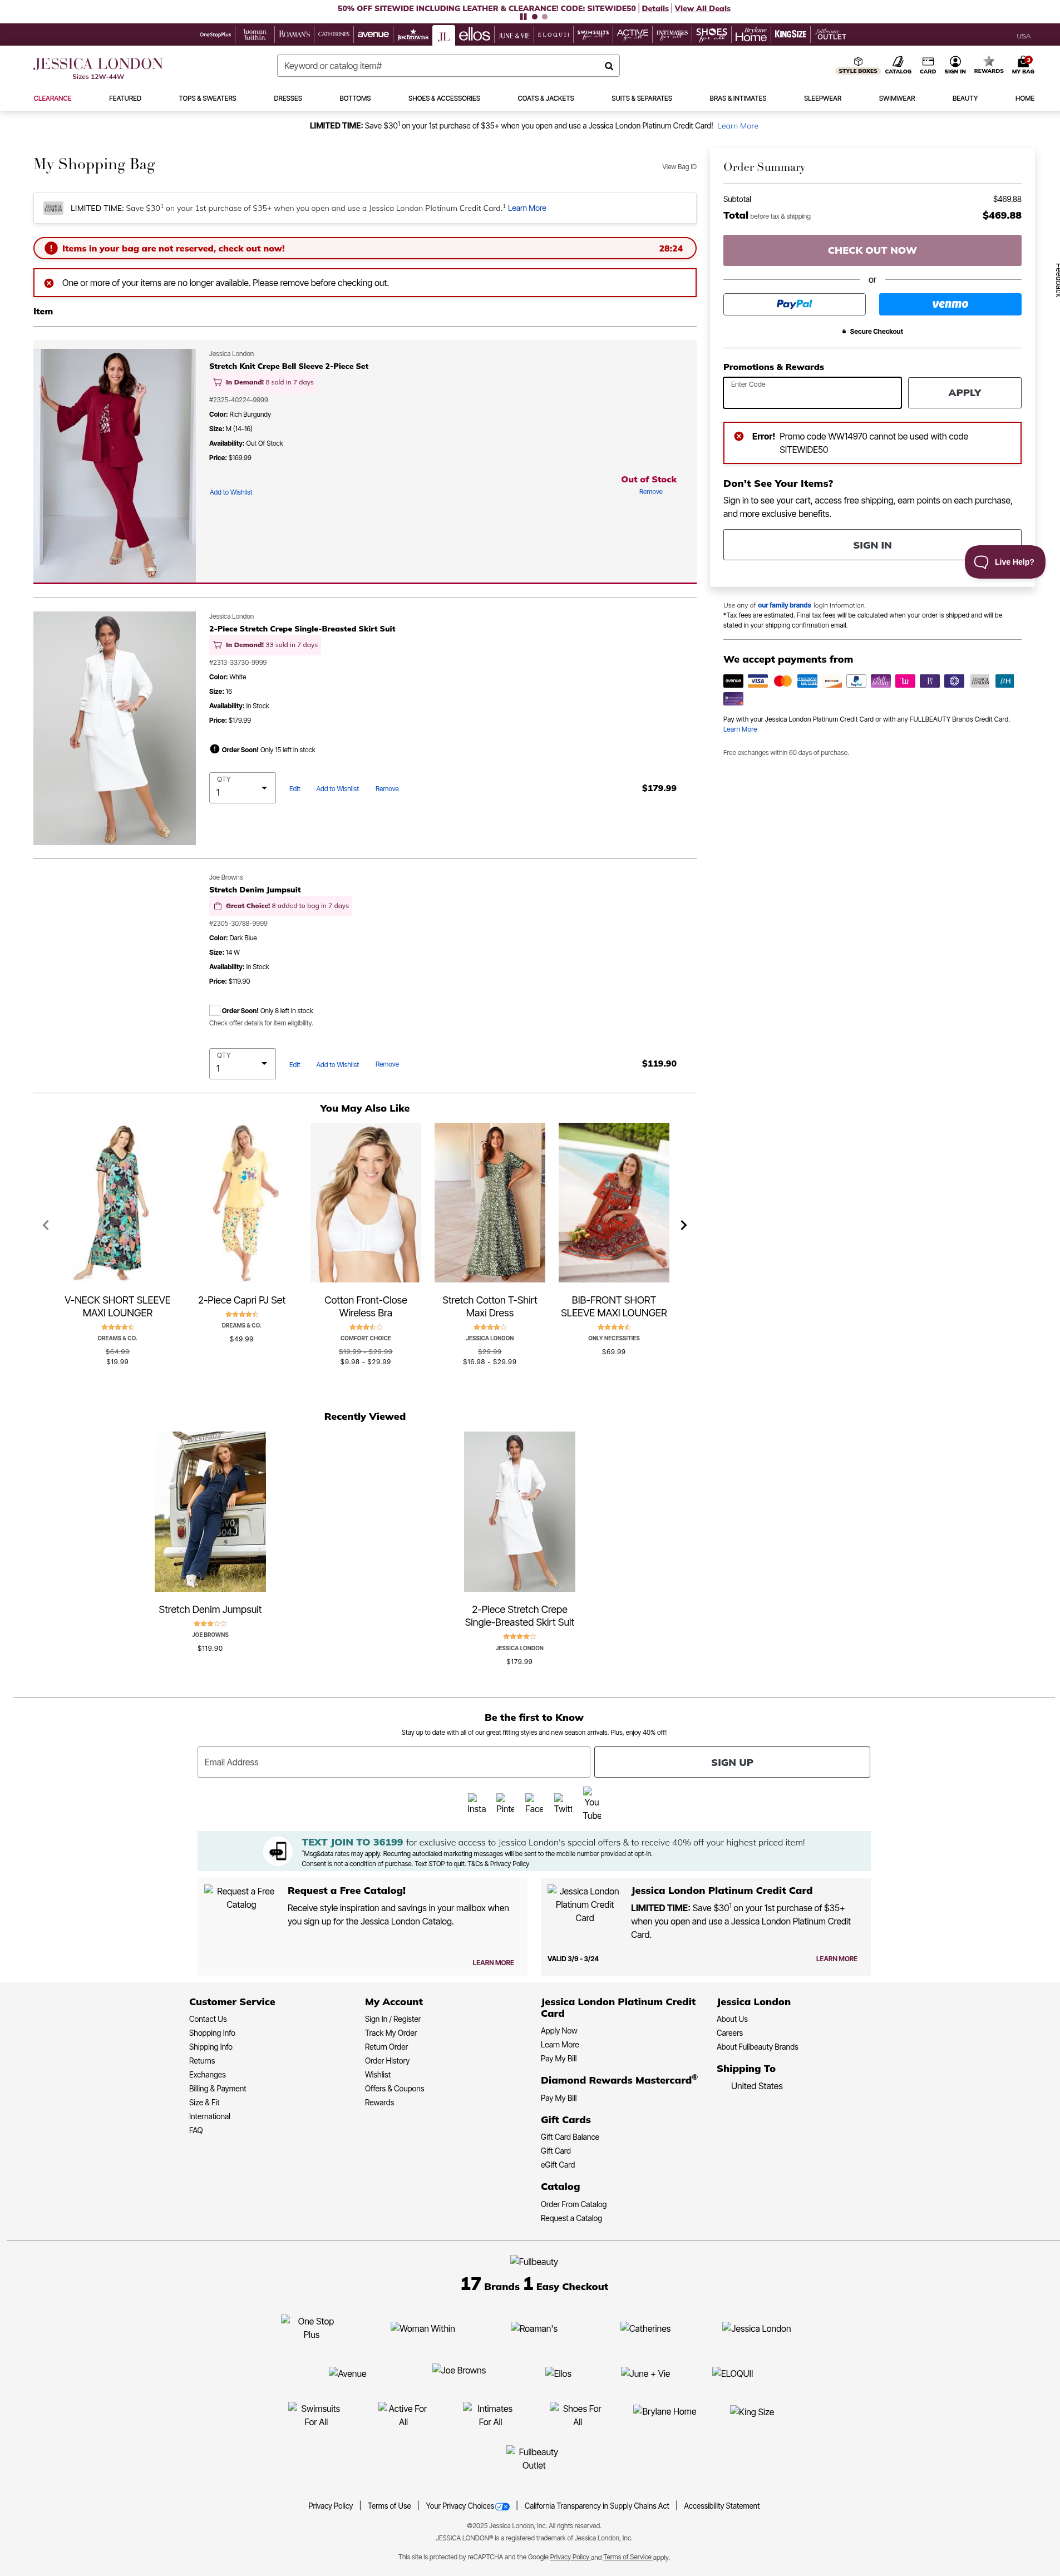Remove the out of stock Bell Sleeve set

(650, 492)
